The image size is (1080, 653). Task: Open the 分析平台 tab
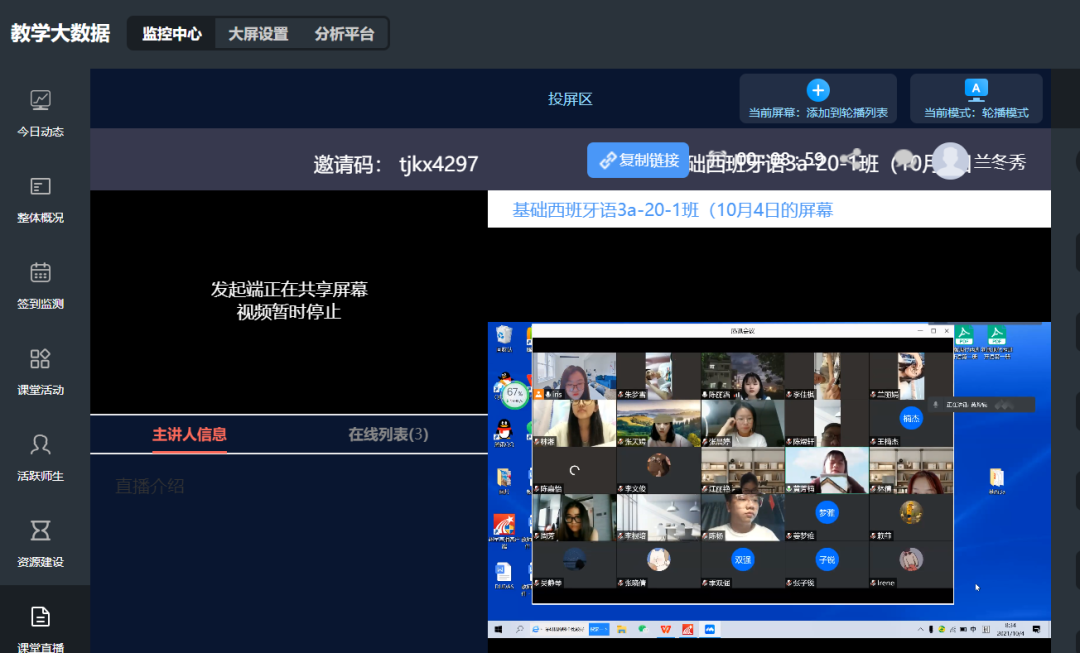[x=344, y=33]
